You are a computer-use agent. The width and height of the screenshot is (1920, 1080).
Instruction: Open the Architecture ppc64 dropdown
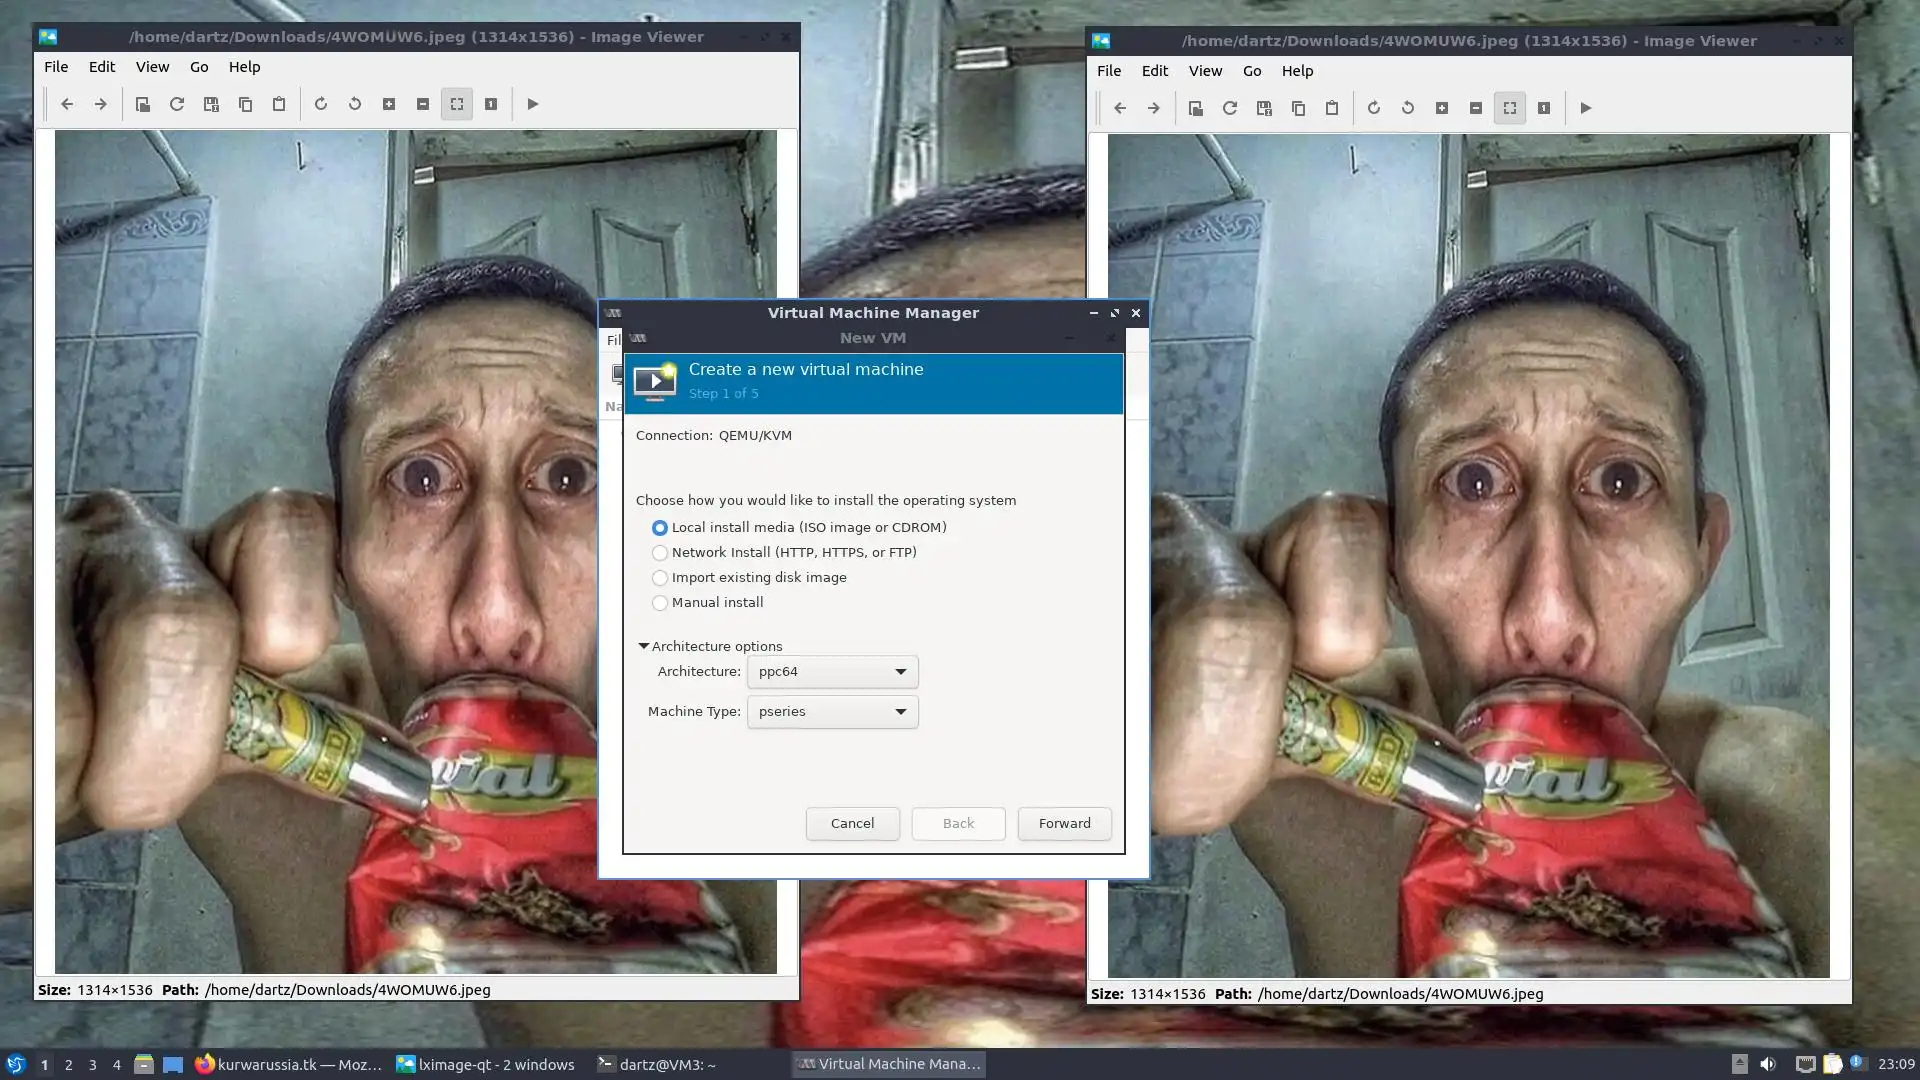[x=832, y=672]
